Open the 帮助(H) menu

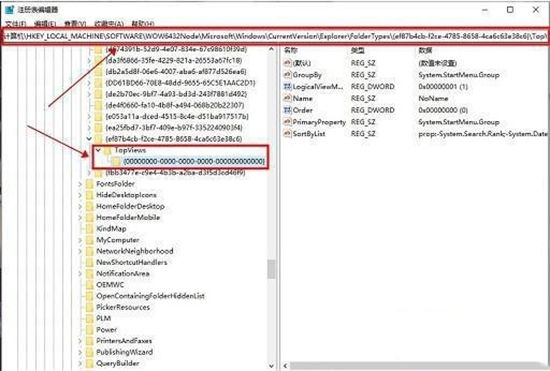(143, 24)
